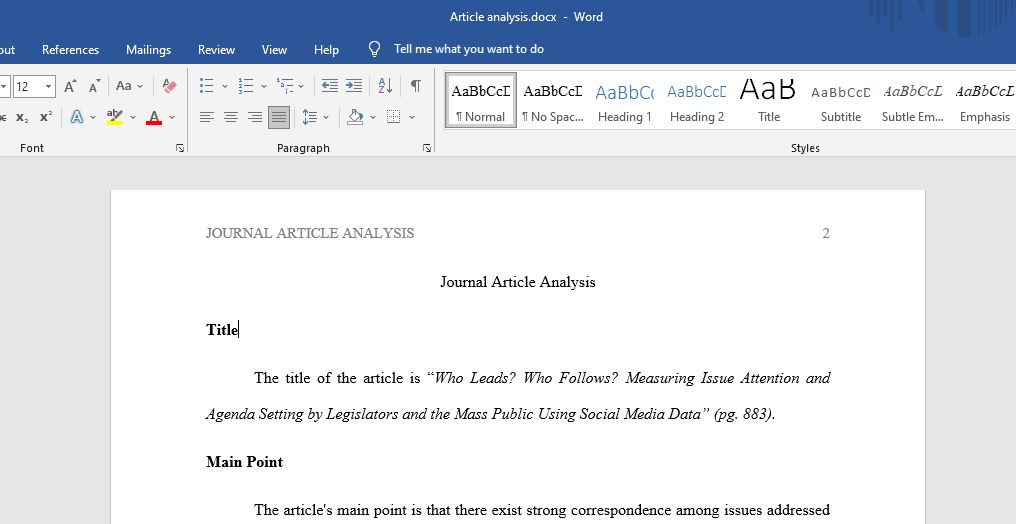Screen dimensions: 1016x524
Task: Click the bold Title heading in document
Action: [222, 330]
